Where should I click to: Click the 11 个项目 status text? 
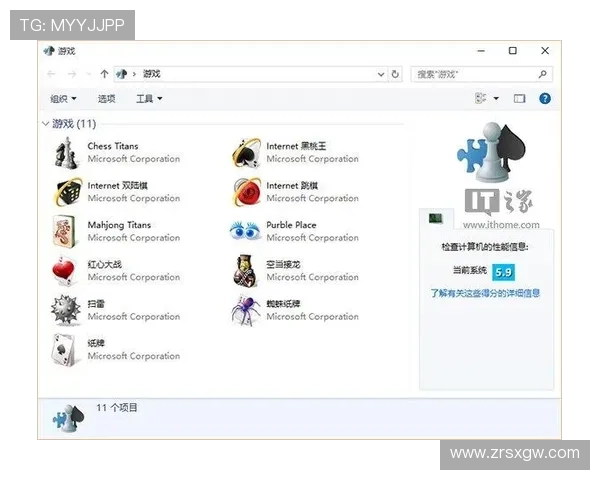(x=117, y=408)
